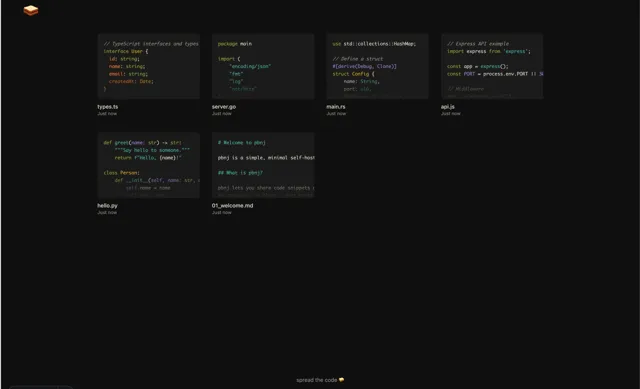Click the 'Just now' timestamp under types.ts
Screen dimensions: 640x389
[x=107, y=114]
